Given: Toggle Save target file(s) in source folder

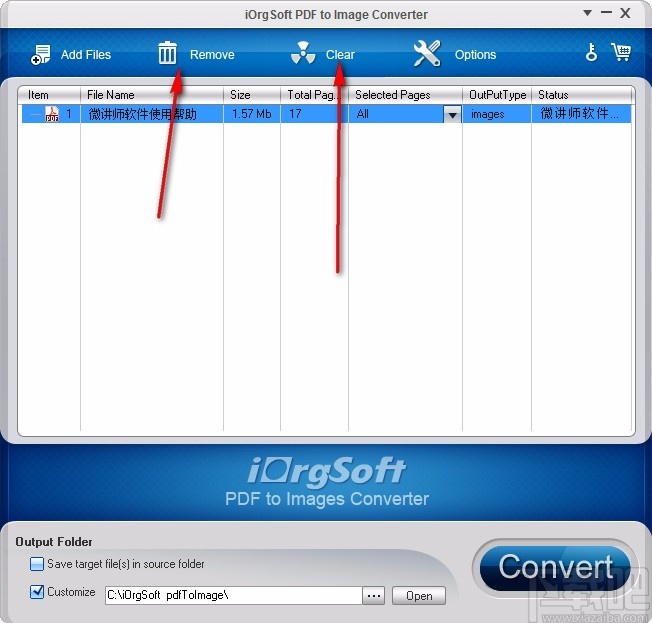Looking at the screenshot, I should (37, 564).
